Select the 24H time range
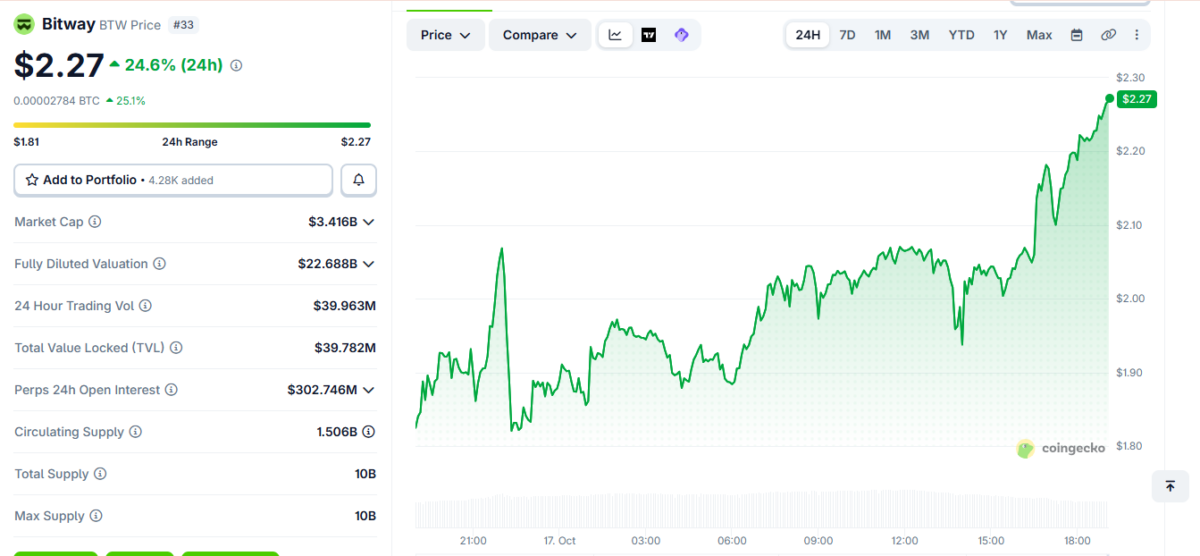 [x=808, y=35]
